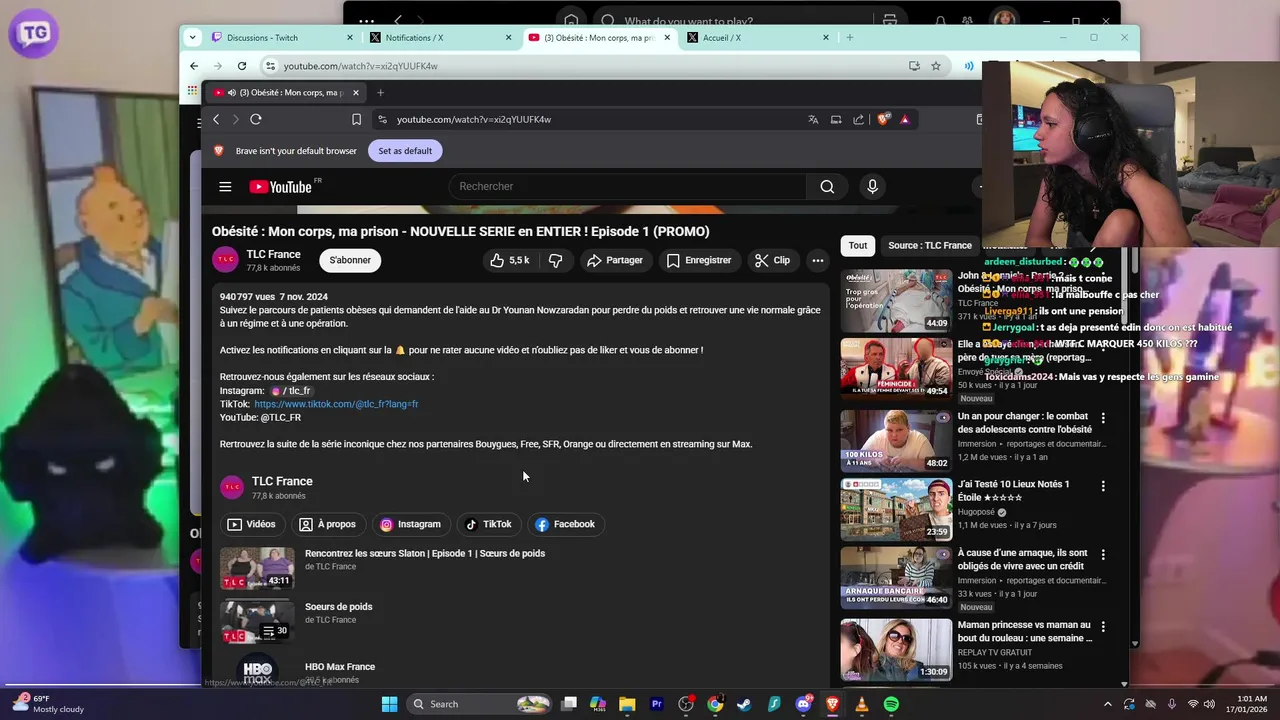
Task: Go back in the Brave browser
Action: 216,119
